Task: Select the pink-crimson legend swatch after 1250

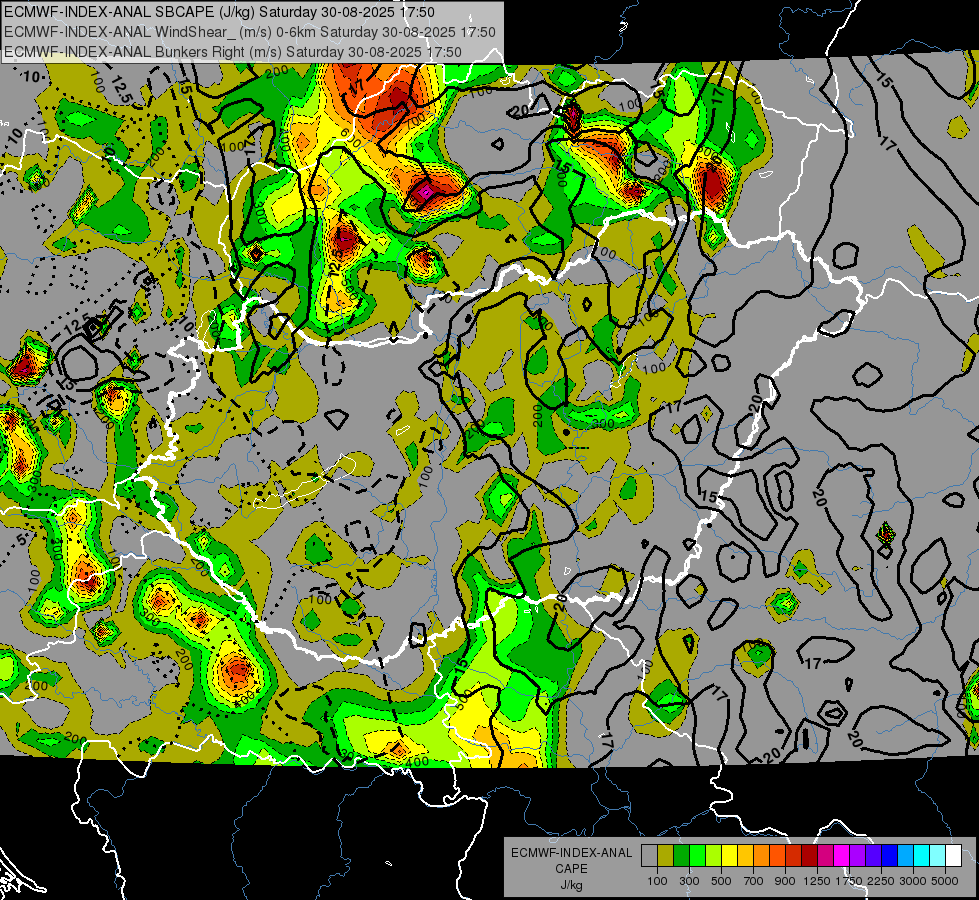Action: [825, 855]
